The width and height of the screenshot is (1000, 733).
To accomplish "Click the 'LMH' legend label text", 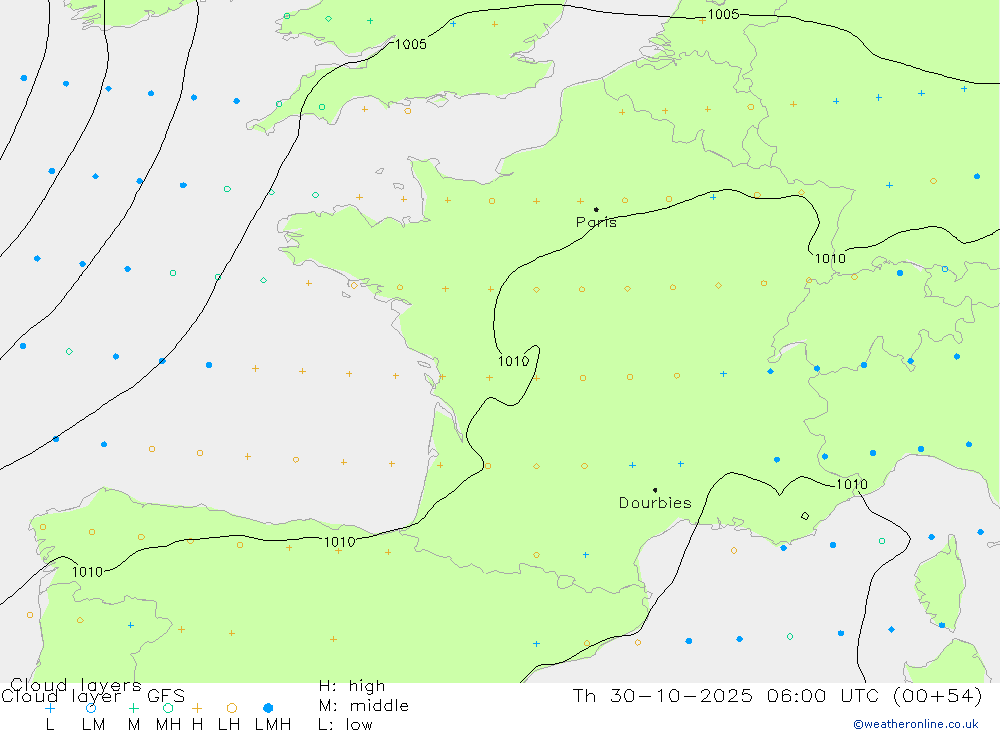I will (273, 725).
